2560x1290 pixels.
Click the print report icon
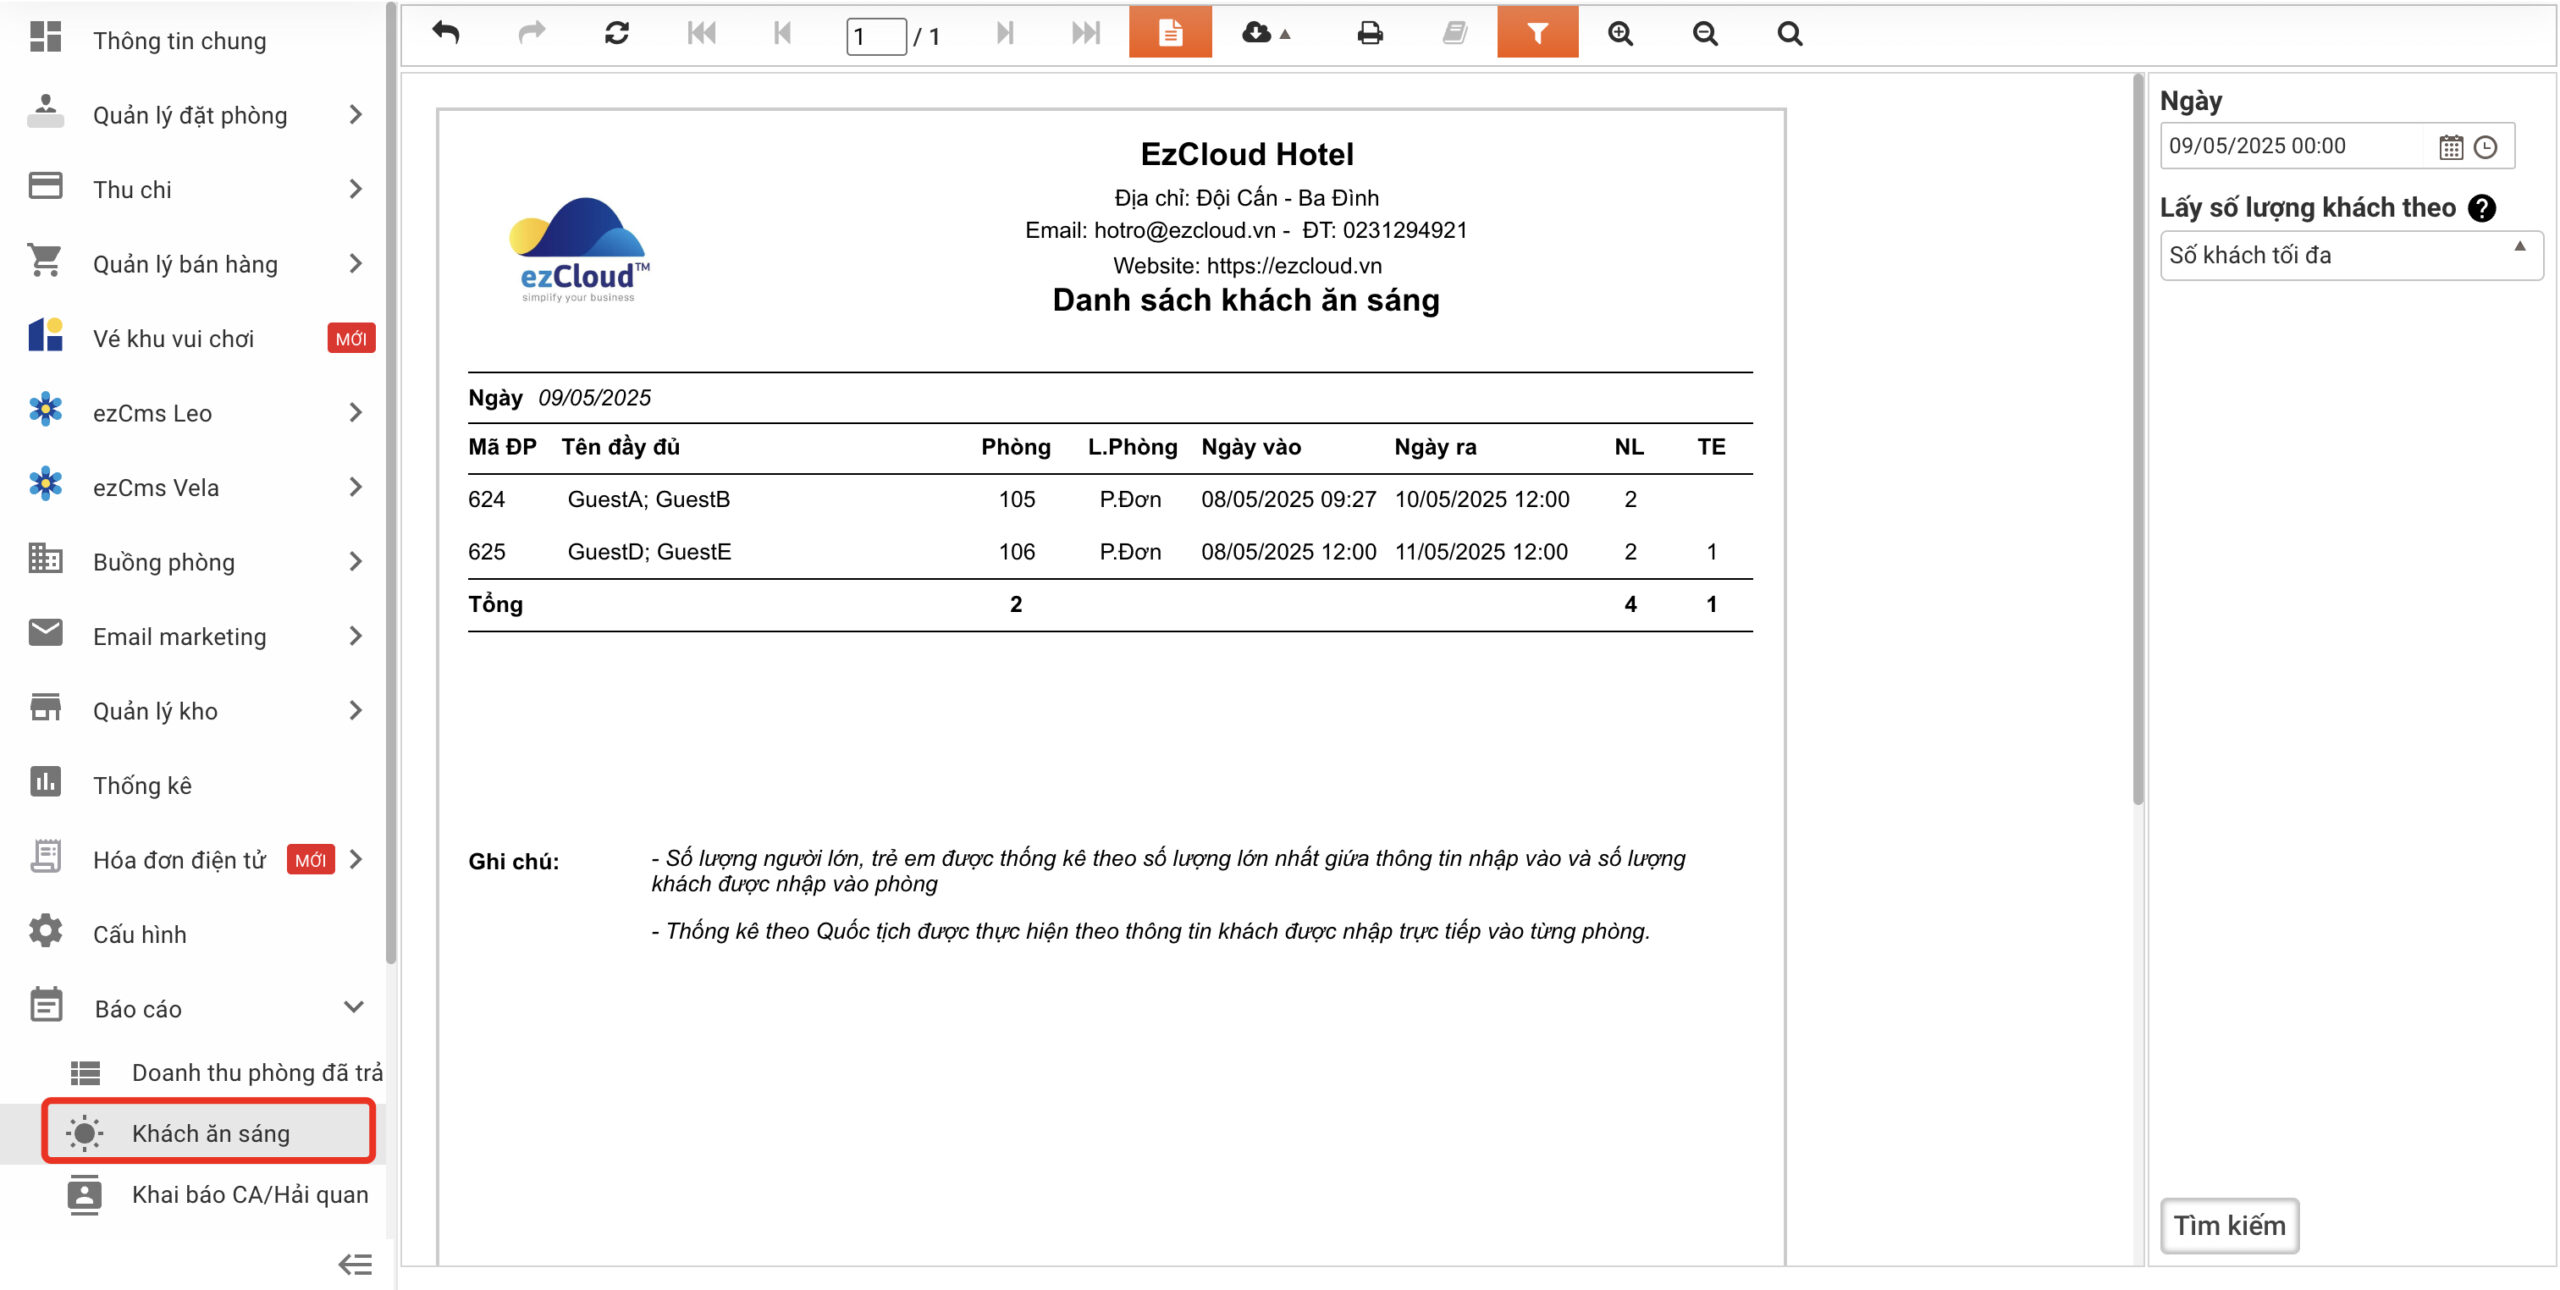pyautogui.click(x=1370, y=34)
